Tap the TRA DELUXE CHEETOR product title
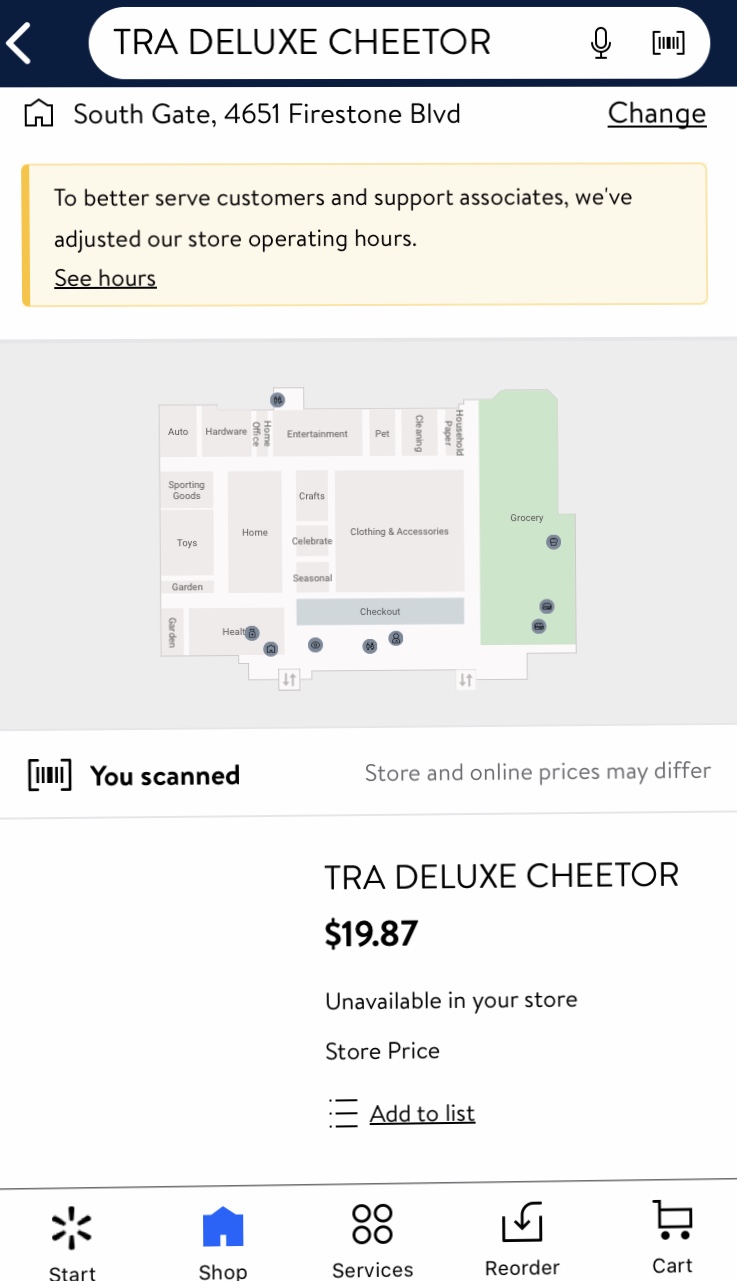The height and width of the screenshot is (1281, 737). point(501,875)
